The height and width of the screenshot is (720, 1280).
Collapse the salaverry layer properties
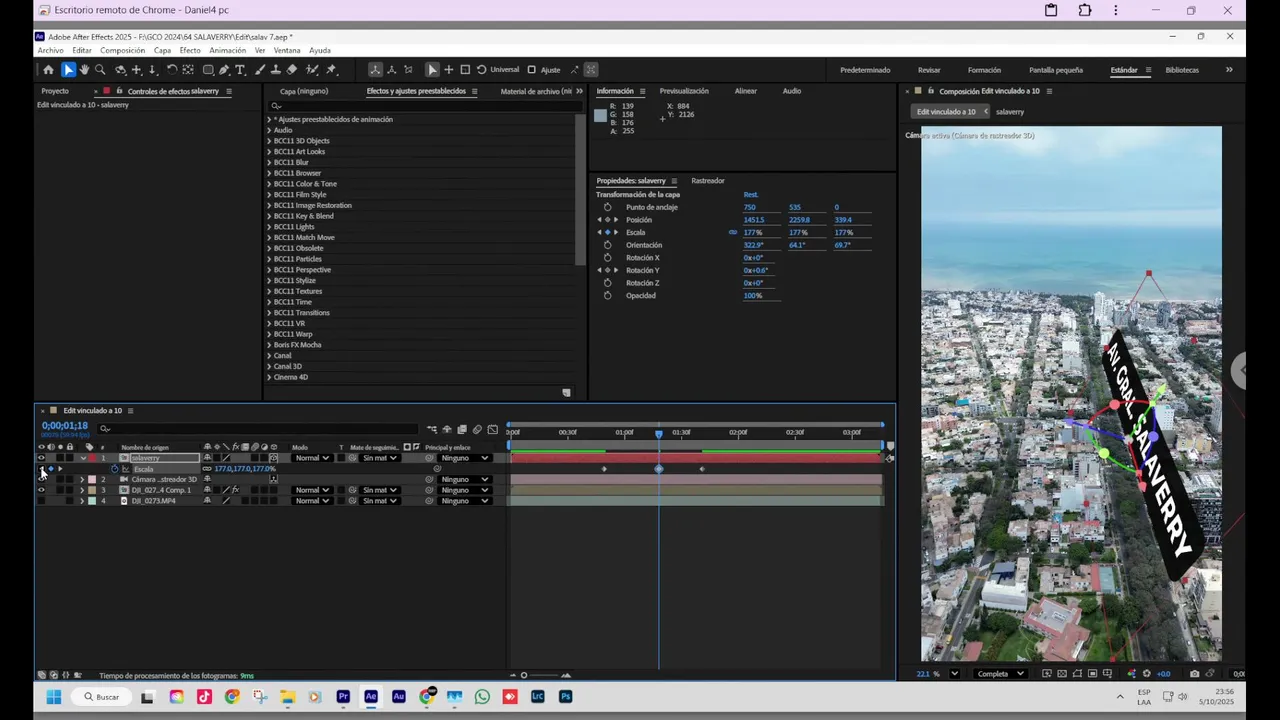pos(83,458)
